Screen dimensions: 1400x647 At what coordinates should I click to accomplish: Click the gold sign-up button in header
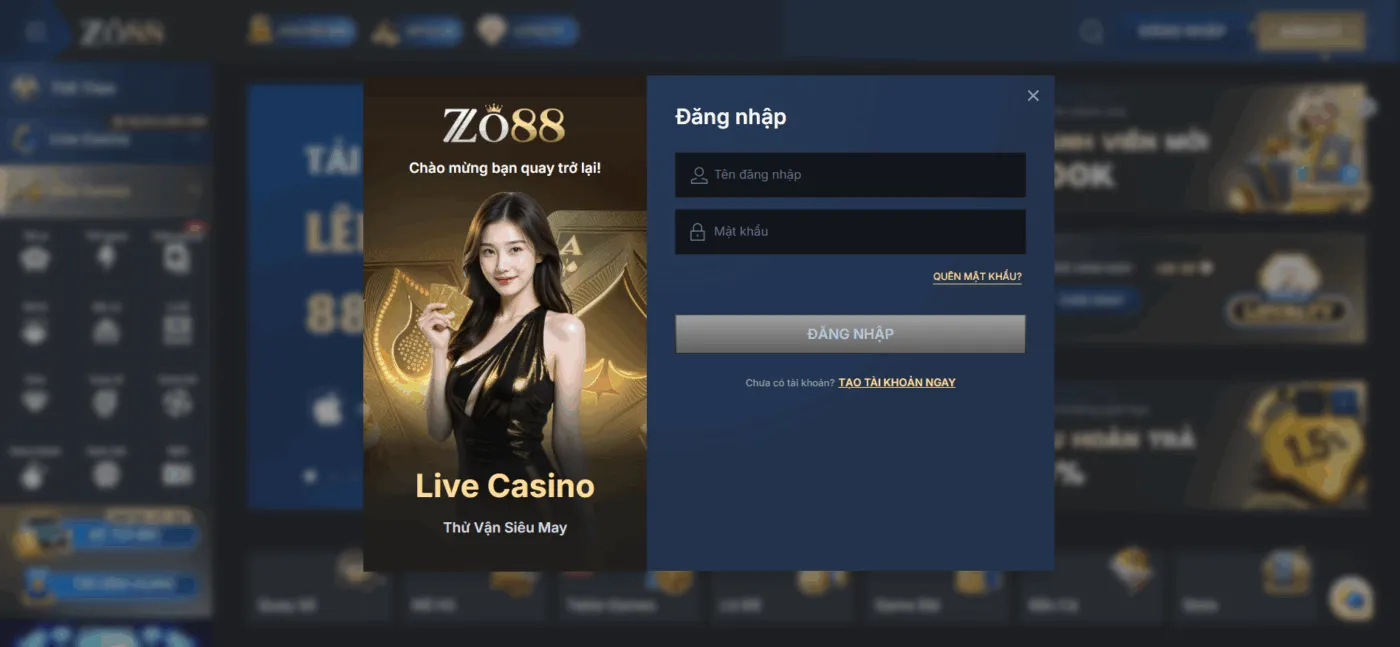point(1311,31)
